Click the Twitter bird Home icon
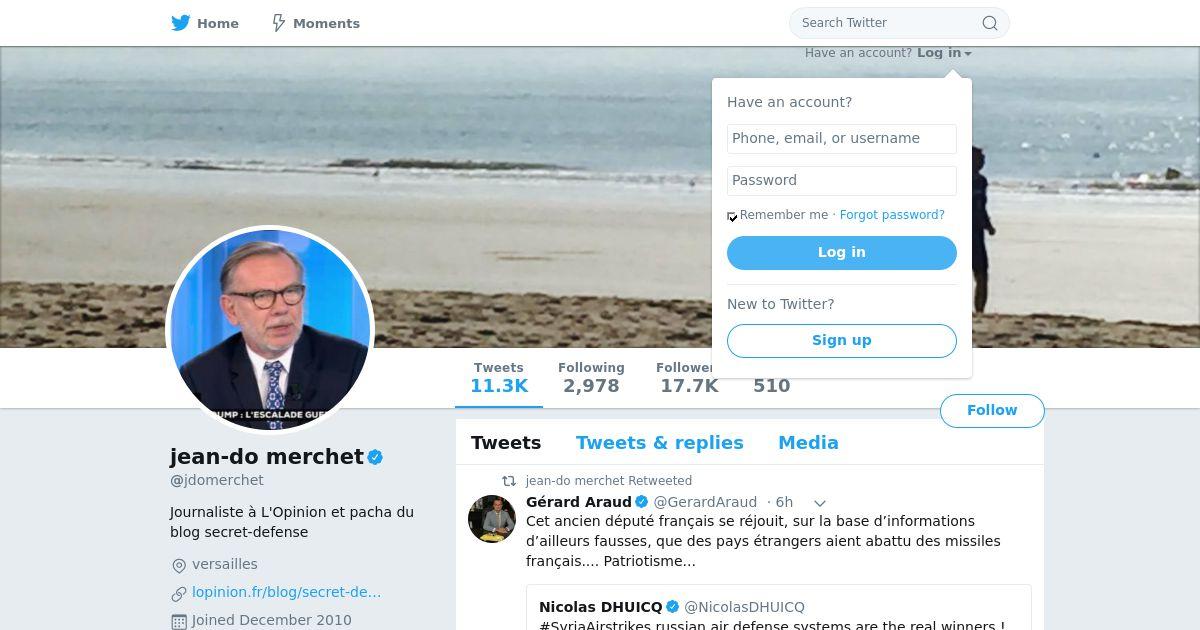1200x630 pixels. click(x=180, y=23)
